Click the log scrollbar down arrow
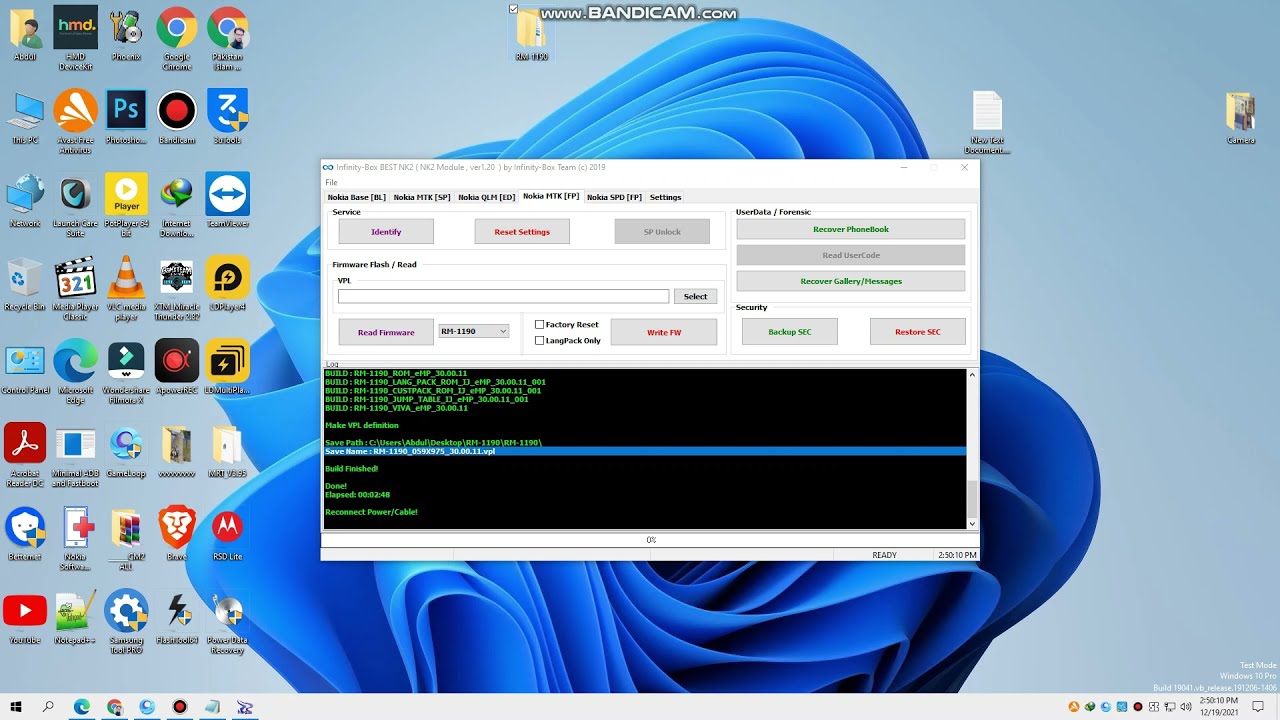This screenshot has width=1280, height=720. (x=972, y=523)
